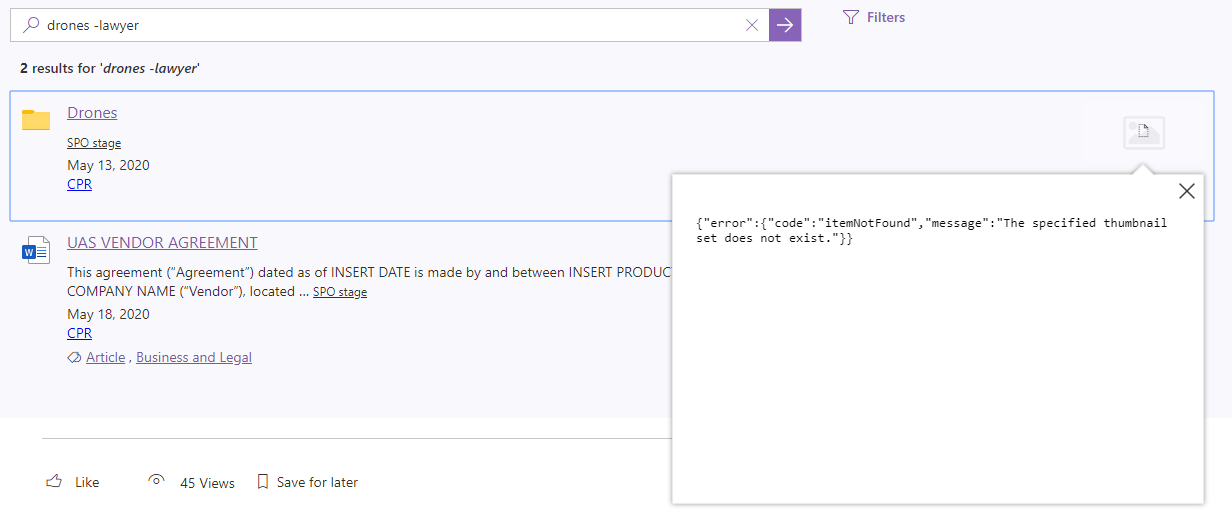The image size is (1232, 519).
Task: Click the itemNotFound error message text
Action: 932,231
